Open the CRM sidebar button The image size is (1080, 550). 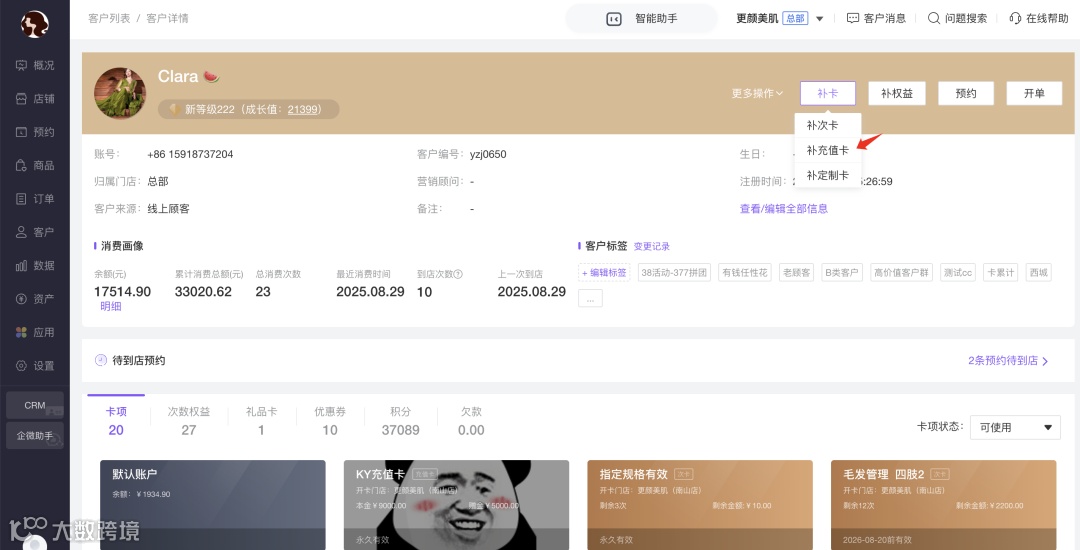point(35,405)
